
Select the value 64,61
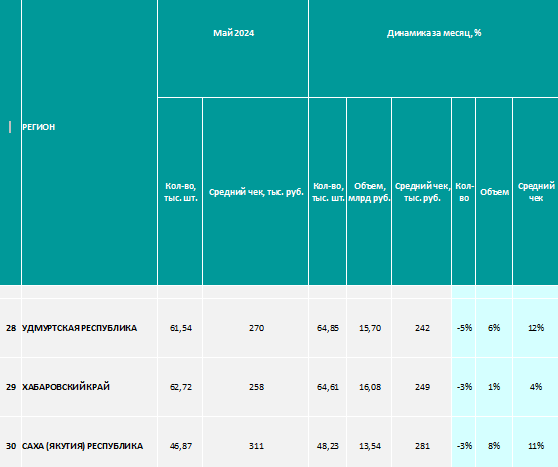click(x=327, y=387)
